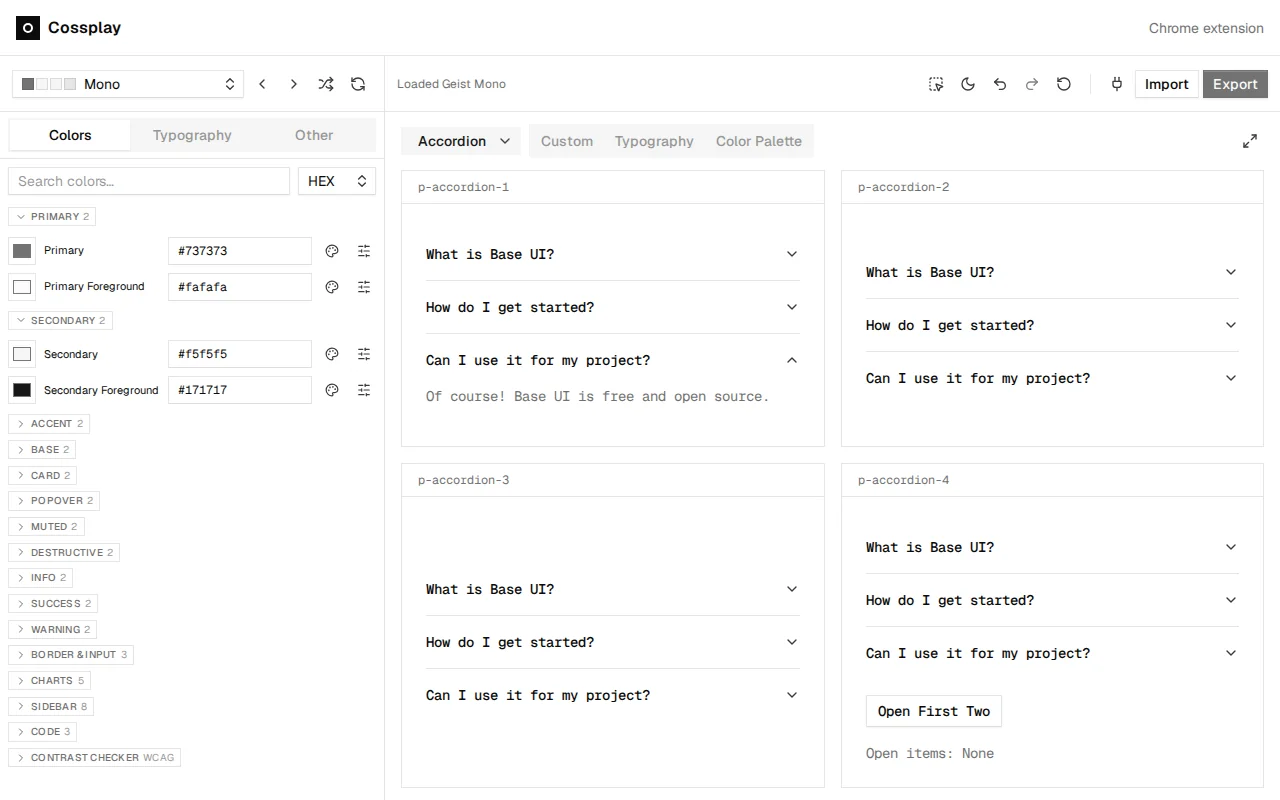Undo the last change

(x=1000, y=84)
